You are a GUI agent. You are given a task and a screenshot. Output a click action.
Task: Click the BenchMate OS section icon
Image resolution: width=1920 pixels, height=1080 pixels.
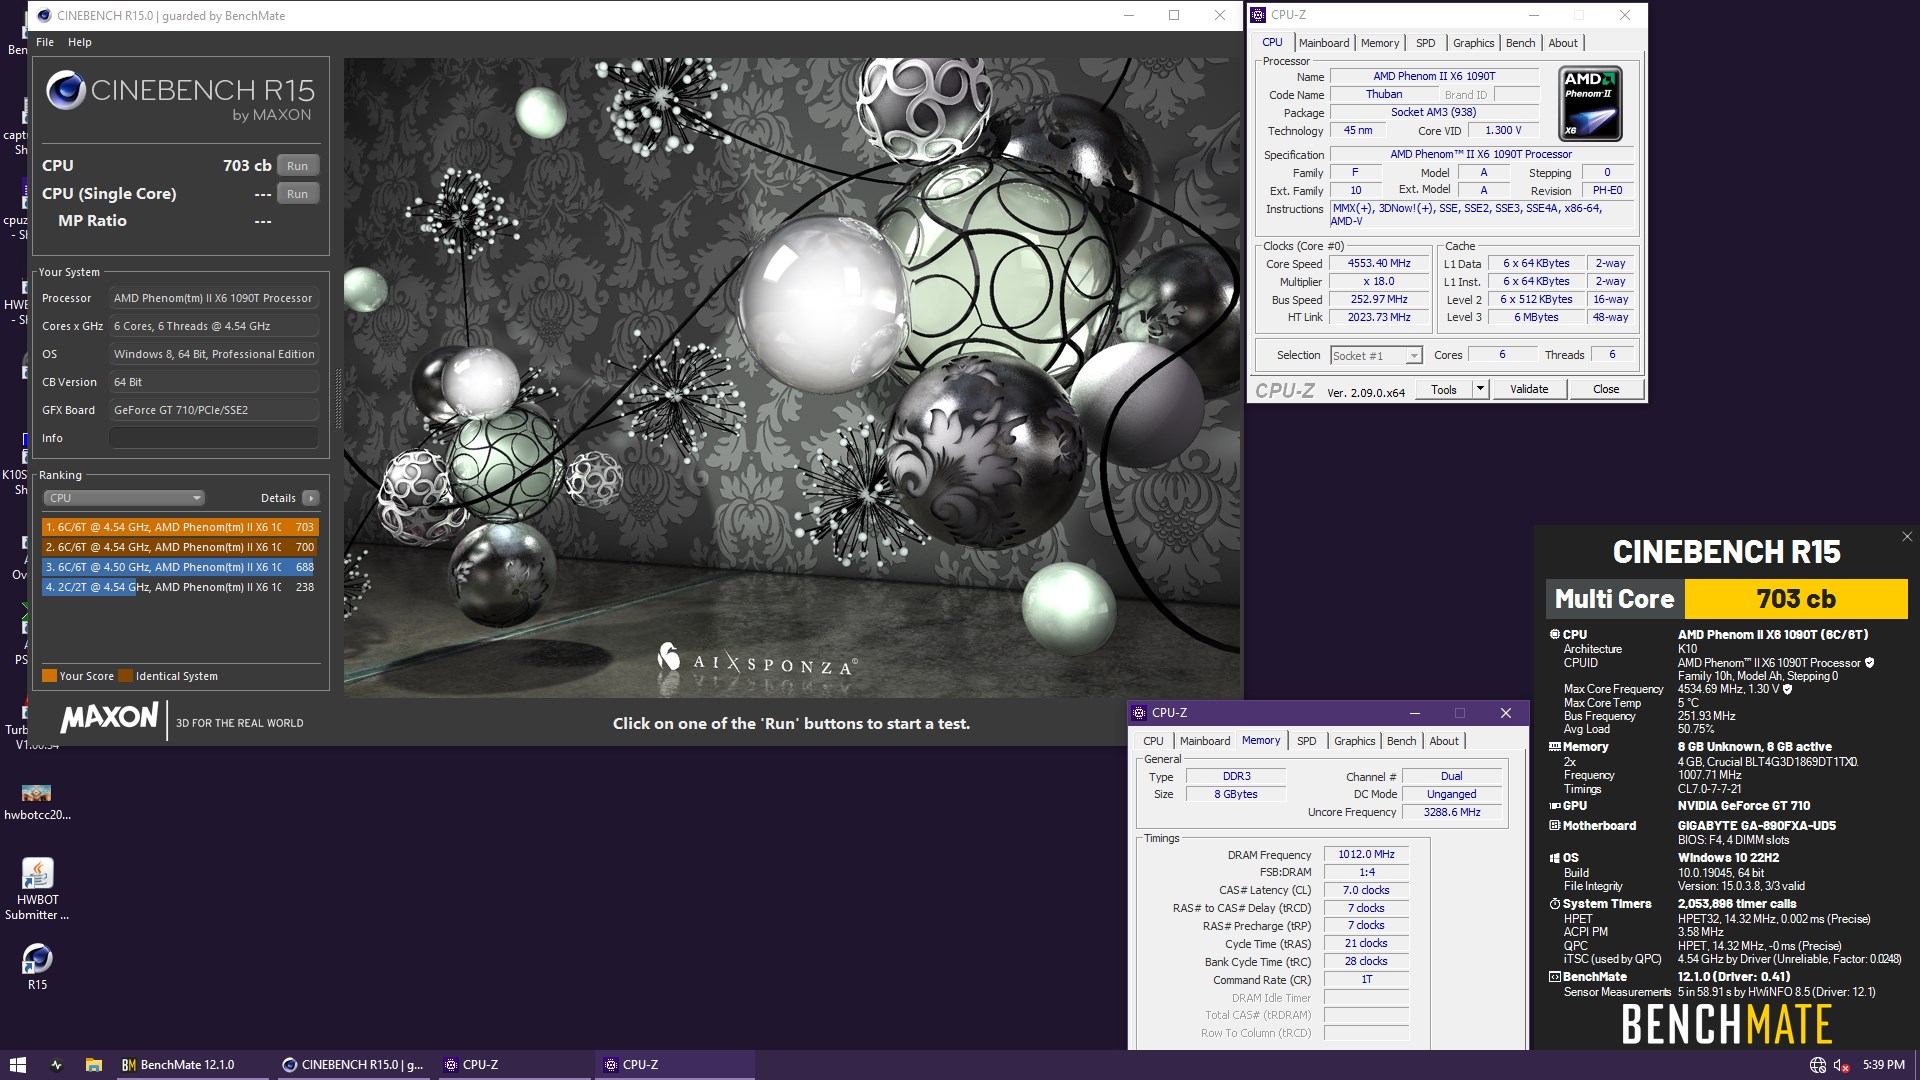tap(1555, 858)
